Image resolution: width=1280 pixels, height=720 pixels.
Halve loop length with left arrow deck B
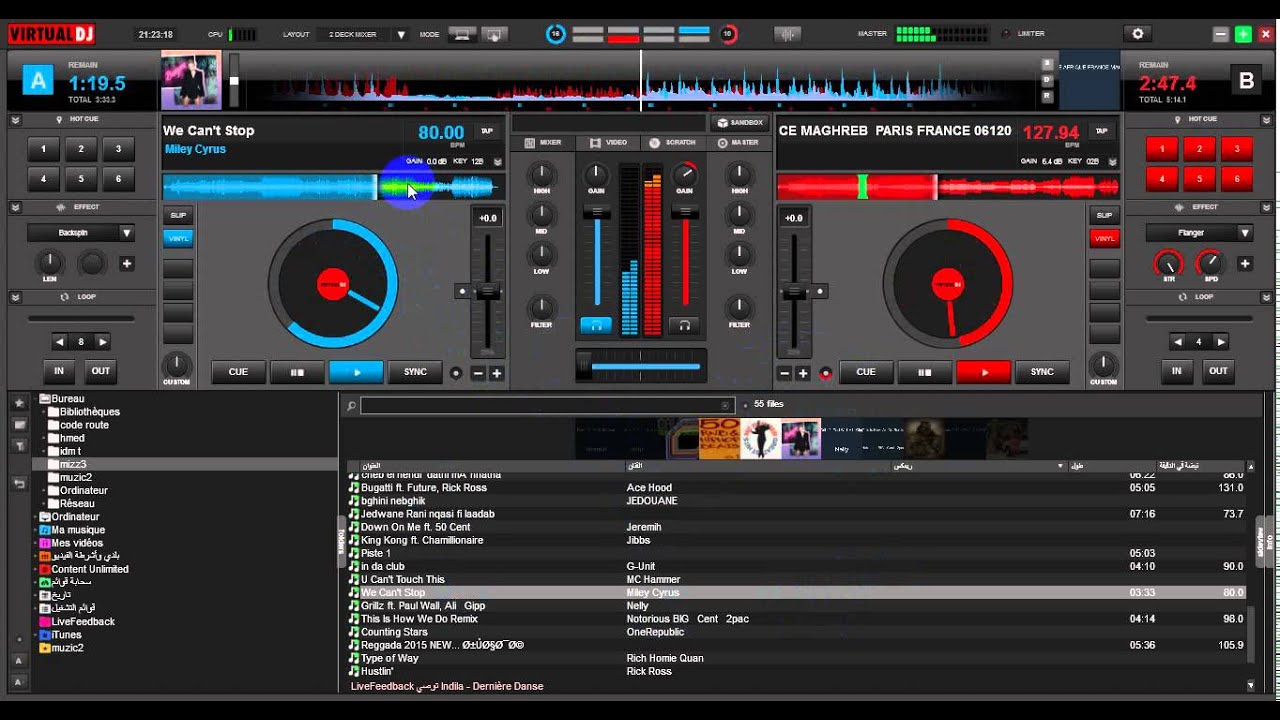(x=1178, y=342)
